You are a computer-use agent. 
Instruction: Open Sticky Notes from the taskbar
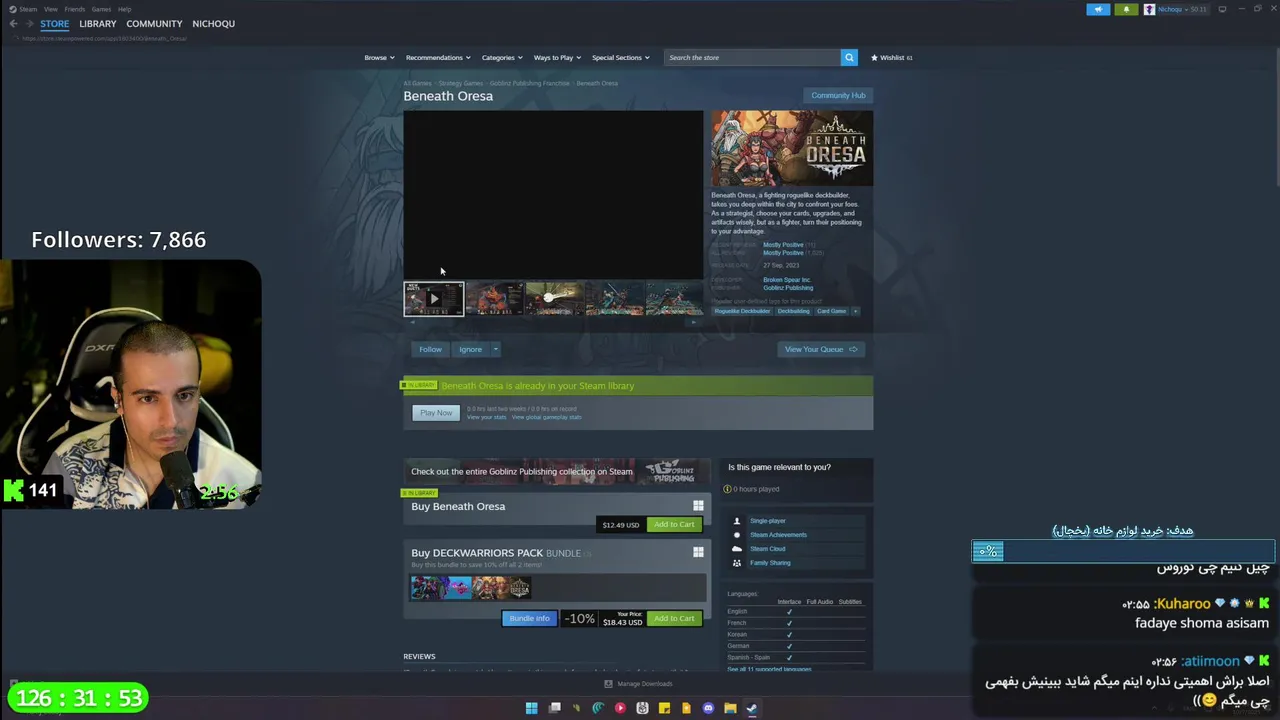[x=664, y=708]
